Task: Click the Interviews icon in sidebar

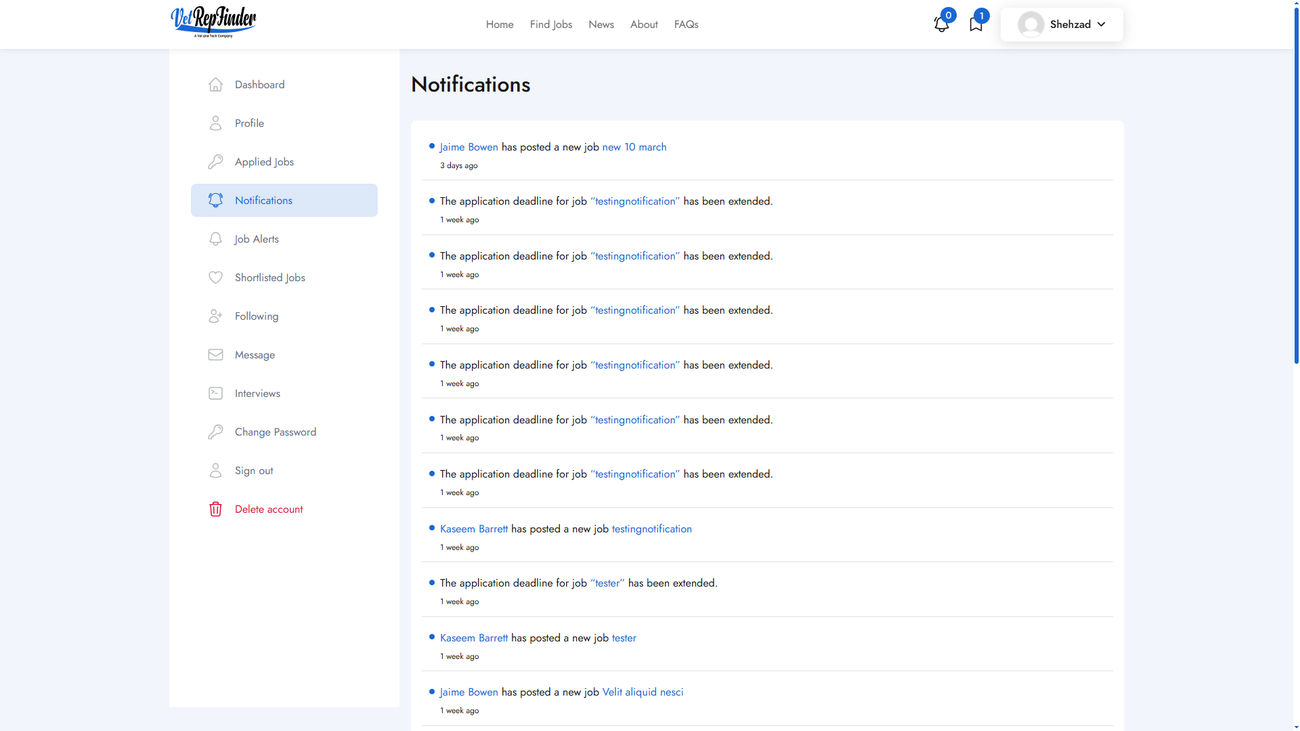Action: click(x=215, y=394)
